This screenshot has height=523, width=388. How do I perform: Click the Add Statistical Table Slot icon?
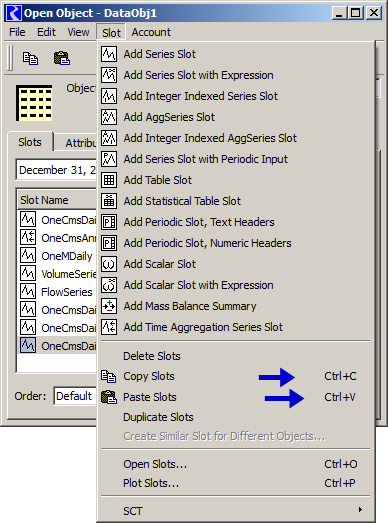tap(109, 201)
